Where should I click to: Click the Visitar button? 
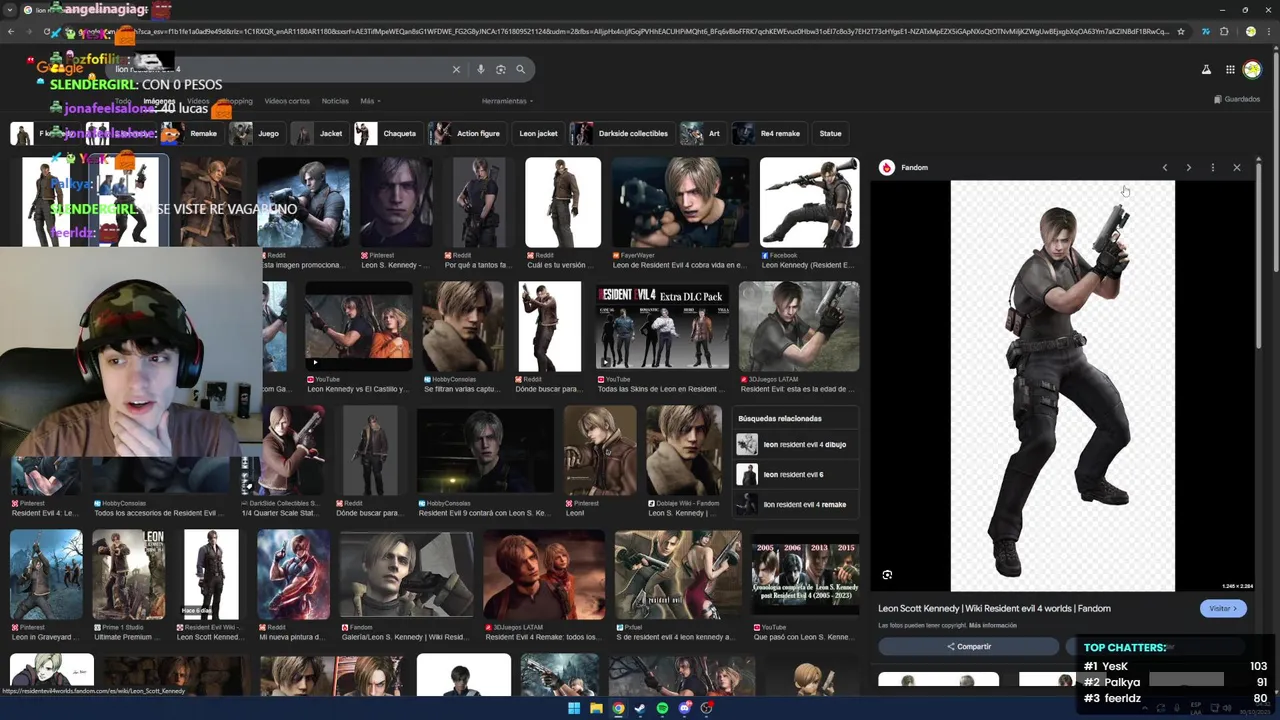[1223, 608]
